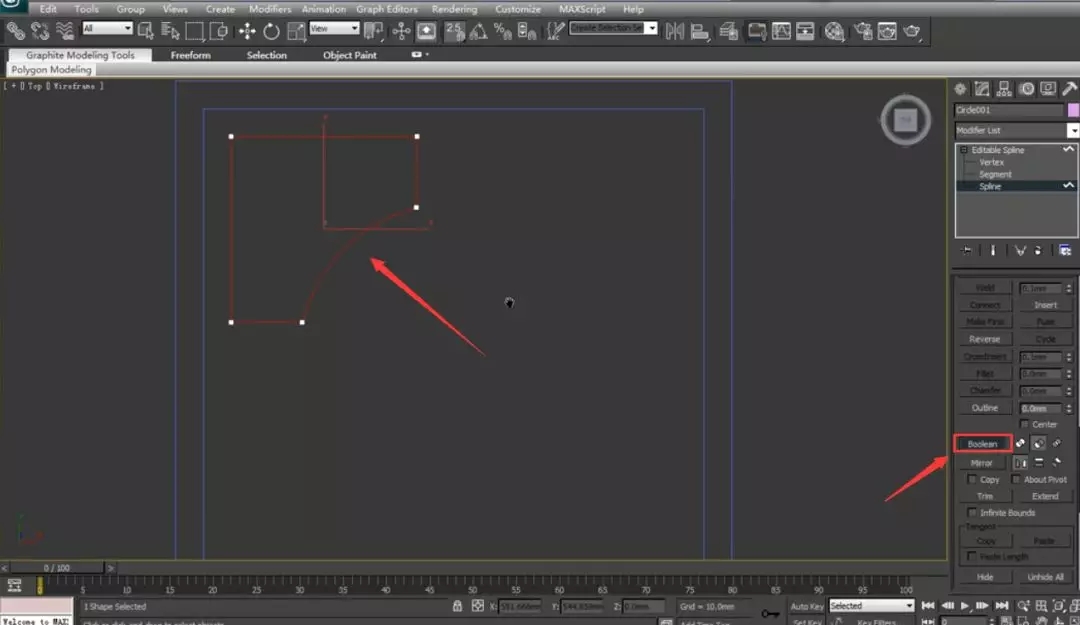
Task: Open the Edit menu
Action: pos(48,9)
